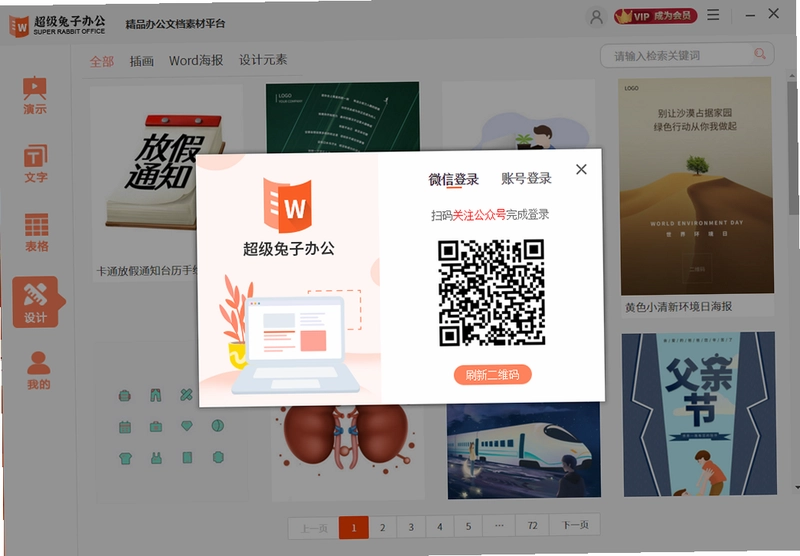Go to 上一页 previous page
800x556 pixels.
pyautogui.click(x=313, y=528)
